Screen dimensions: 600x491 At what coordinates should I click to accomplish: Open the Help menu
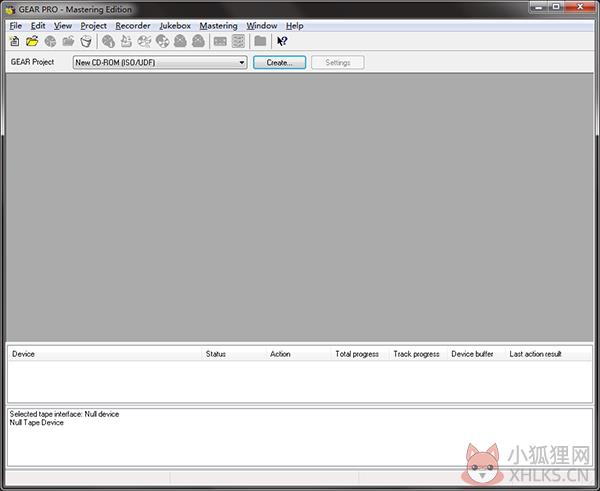[295, 26]
